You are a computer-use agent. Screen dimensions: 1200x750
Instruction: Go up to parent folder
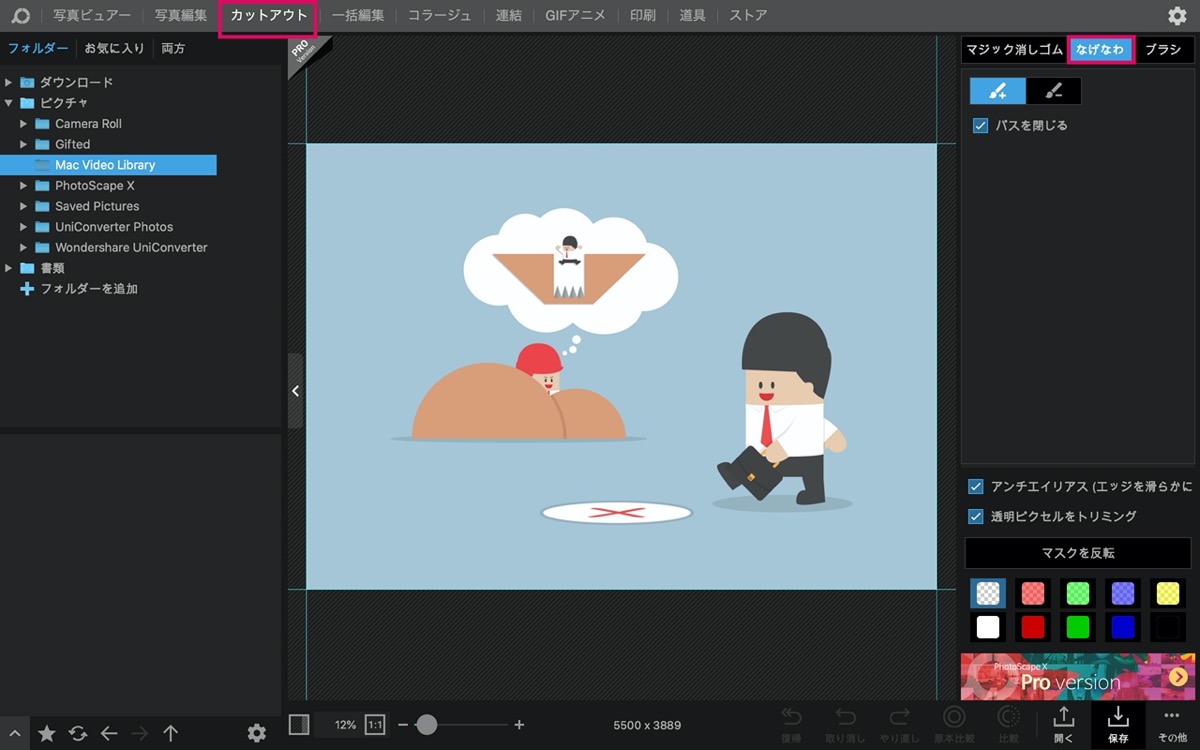pos(171,733)
